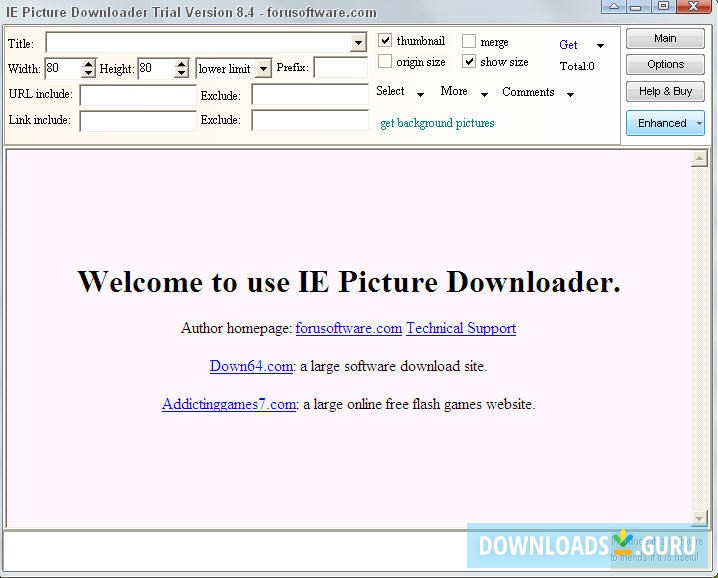The width and height of the screenshot is (718, 578).
Task: Click into the Height value field
Action: tap(157, 69)
